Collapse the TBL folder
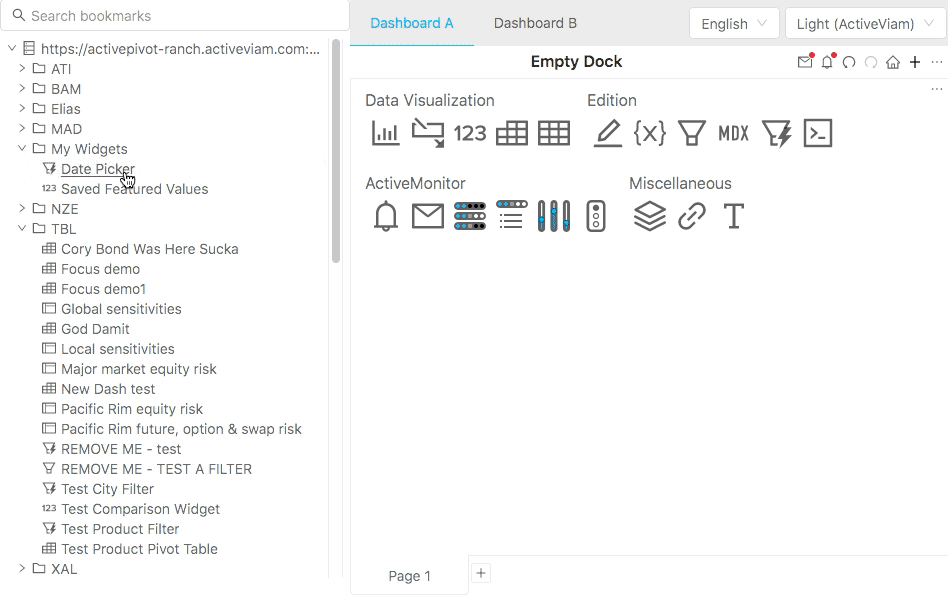The height and width of the screenshot is (598, 948). [x=22, y=228]
